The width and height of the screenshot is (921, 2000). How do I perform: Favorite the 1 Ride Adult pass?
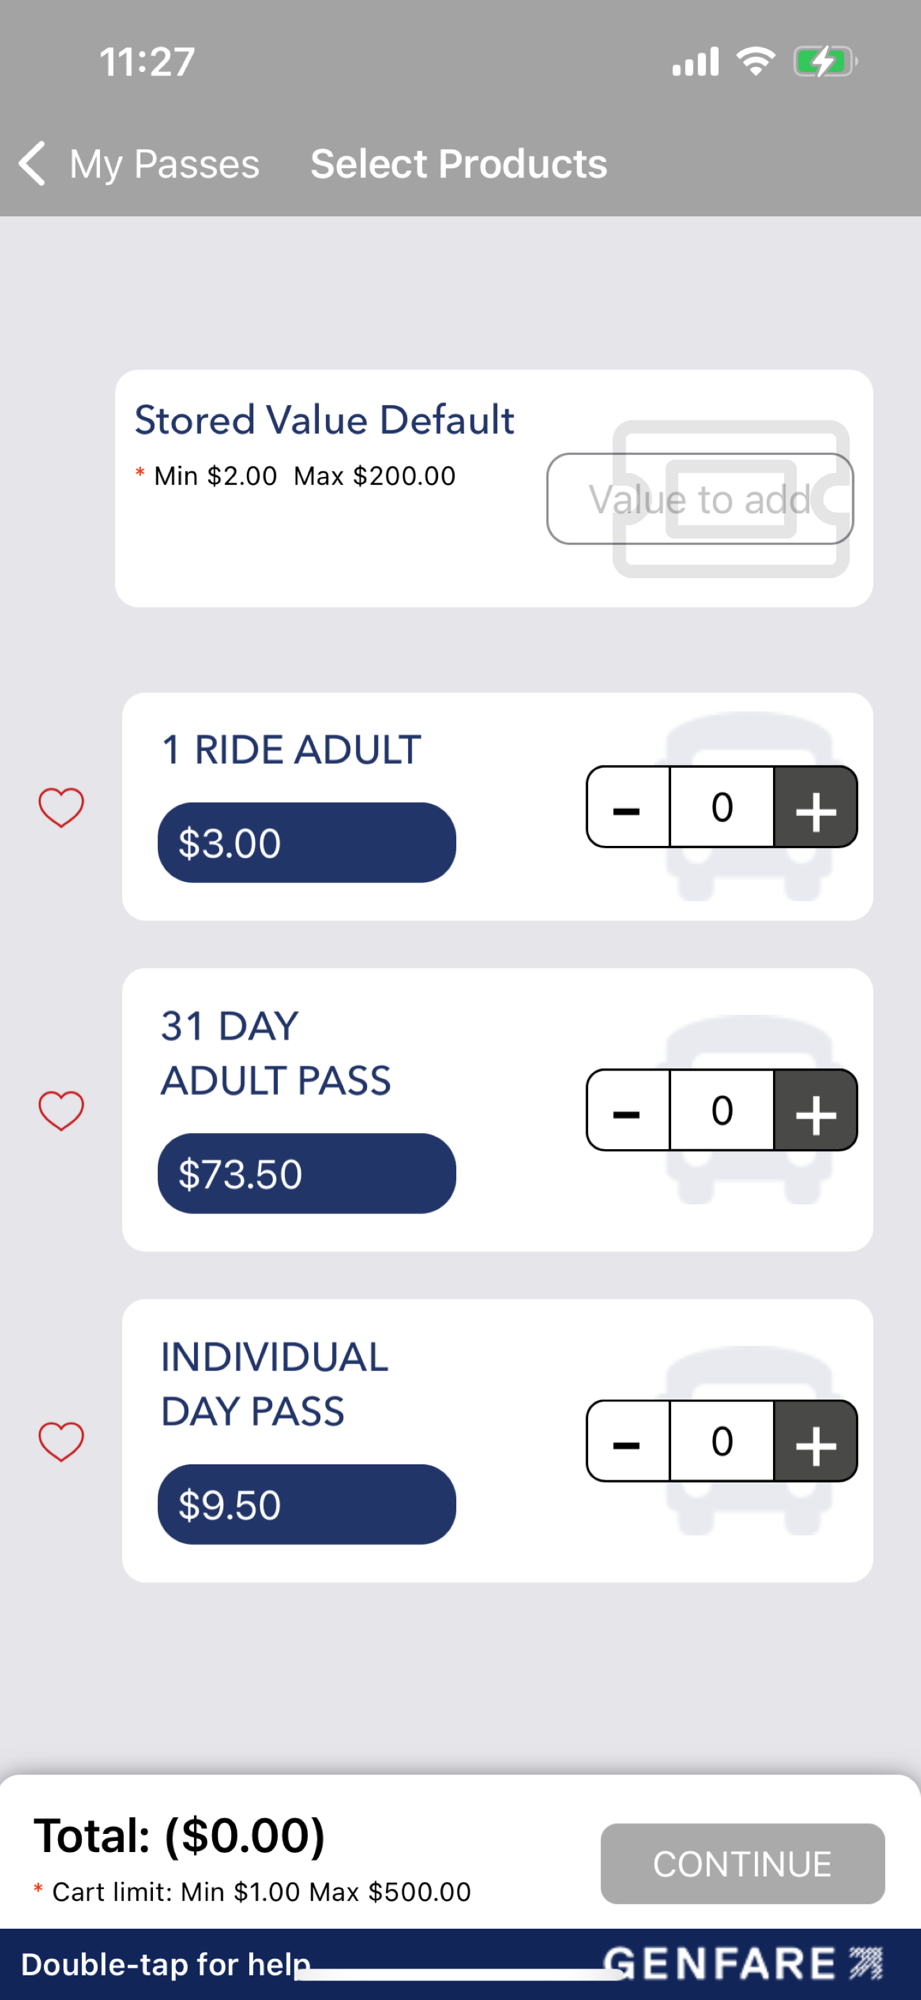tap(61, 807)
